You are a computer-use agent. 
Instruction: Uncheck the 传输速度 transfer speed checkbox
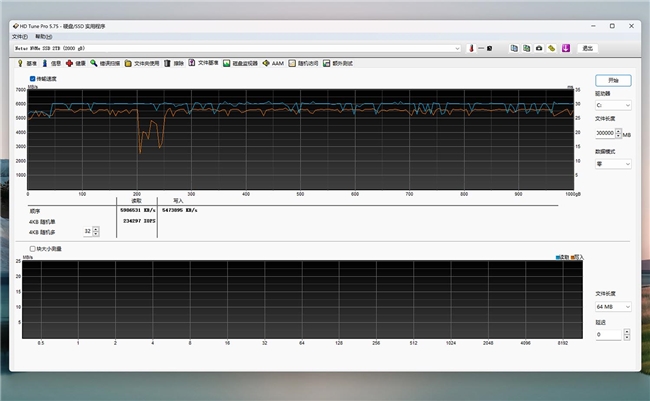(32, 79)
